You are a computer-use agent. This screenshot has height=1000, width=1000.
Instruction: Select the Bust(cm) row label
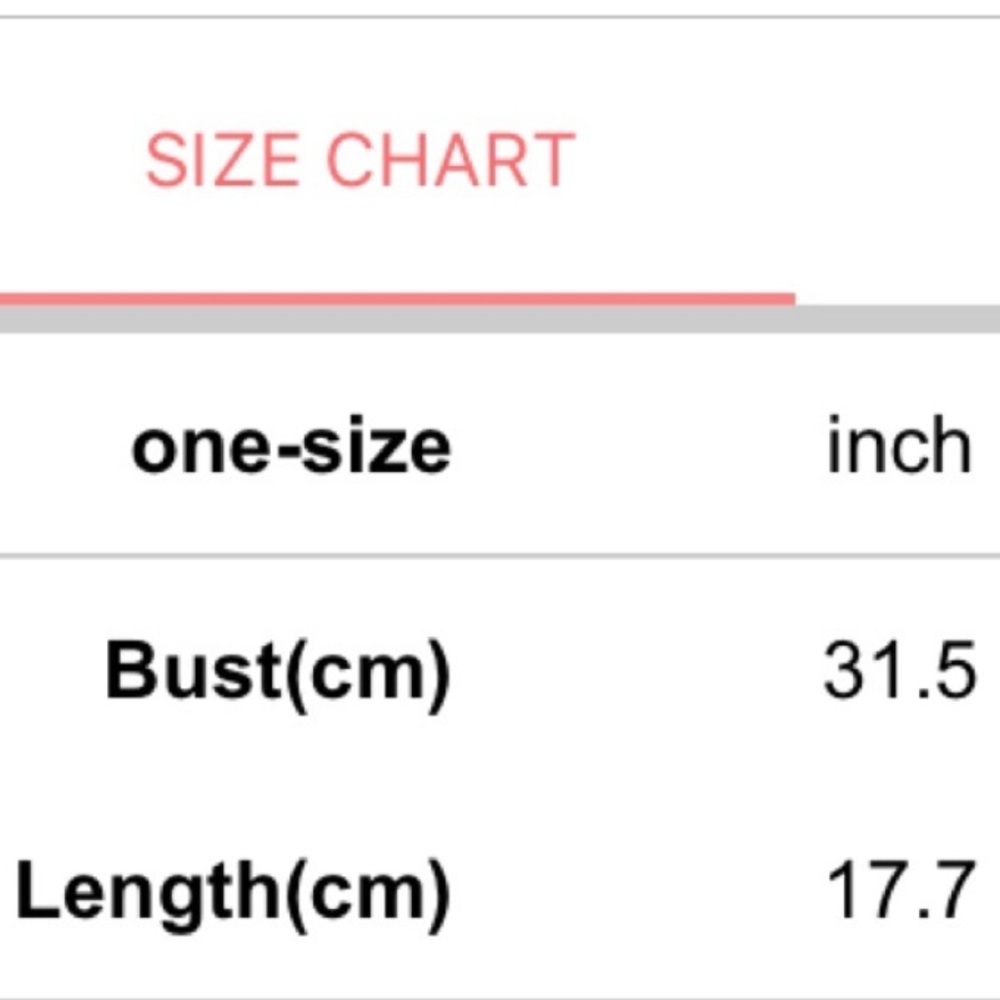click(278, 672)
